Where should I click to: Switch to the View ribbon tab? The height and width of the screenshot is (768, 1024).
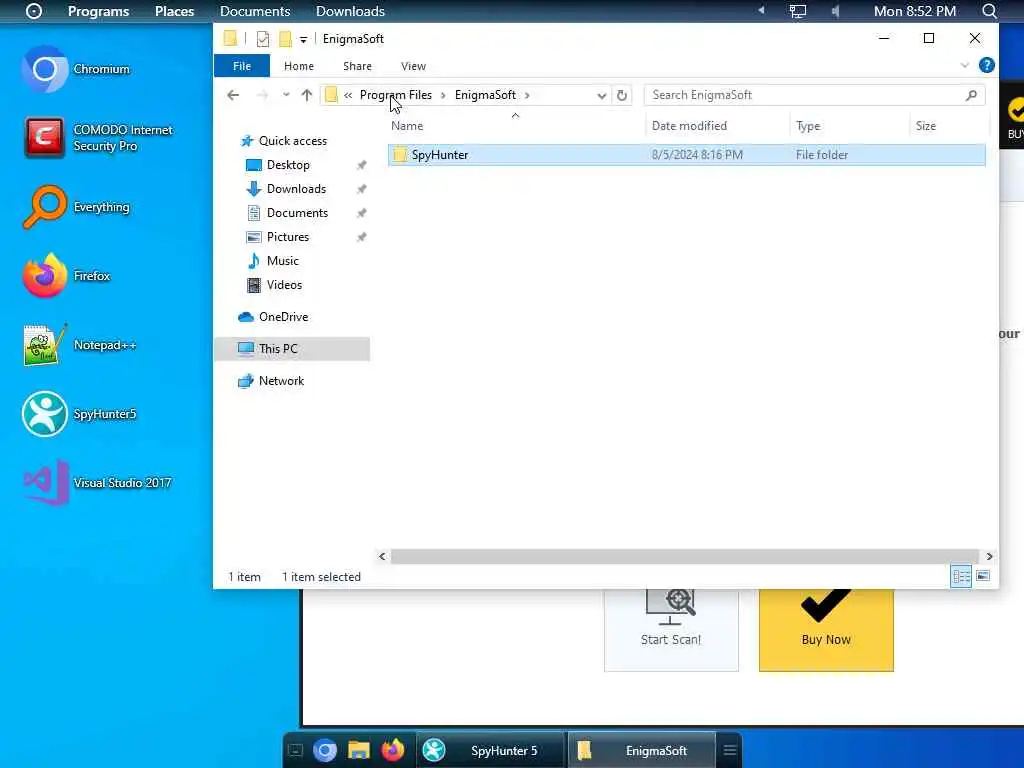click(x=413, y=66)
